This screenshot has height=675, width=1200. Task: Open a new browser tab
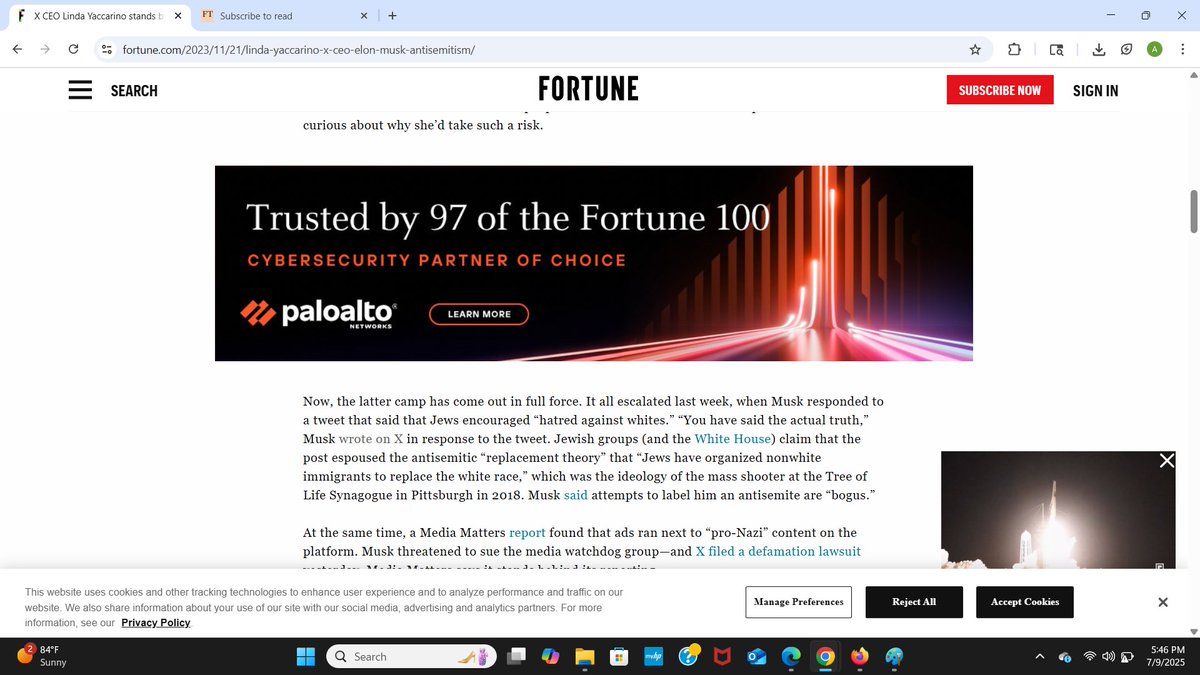pyautogui.click(x=392, y=16)
